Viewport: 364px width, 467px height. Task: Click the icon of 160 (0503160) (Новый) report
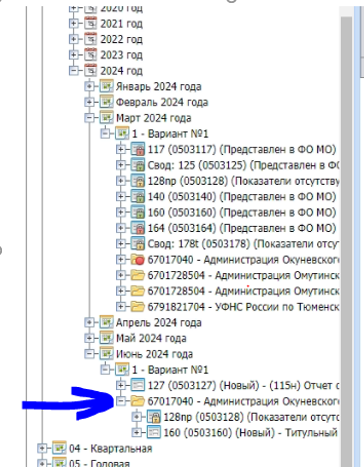tap(153, 432)
